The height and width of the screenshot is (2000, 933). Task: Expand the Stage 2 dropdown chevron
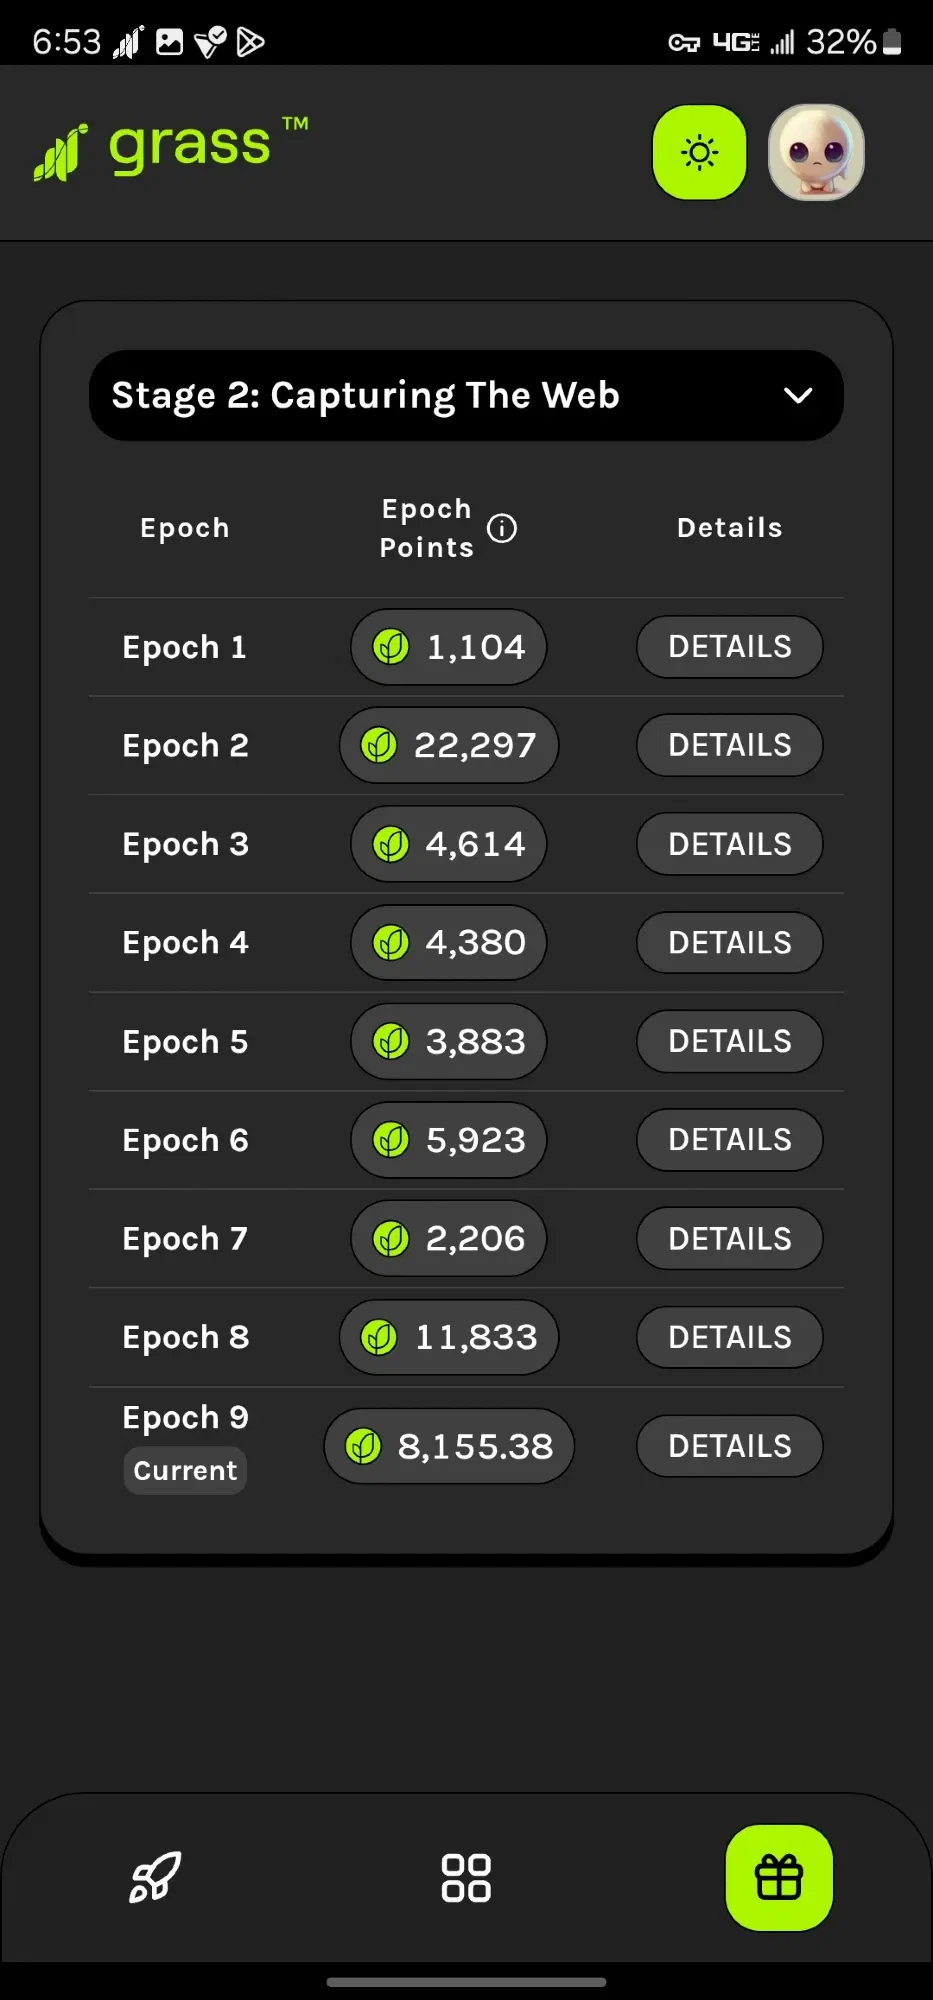pyautogui.click(x=798, y=395)
